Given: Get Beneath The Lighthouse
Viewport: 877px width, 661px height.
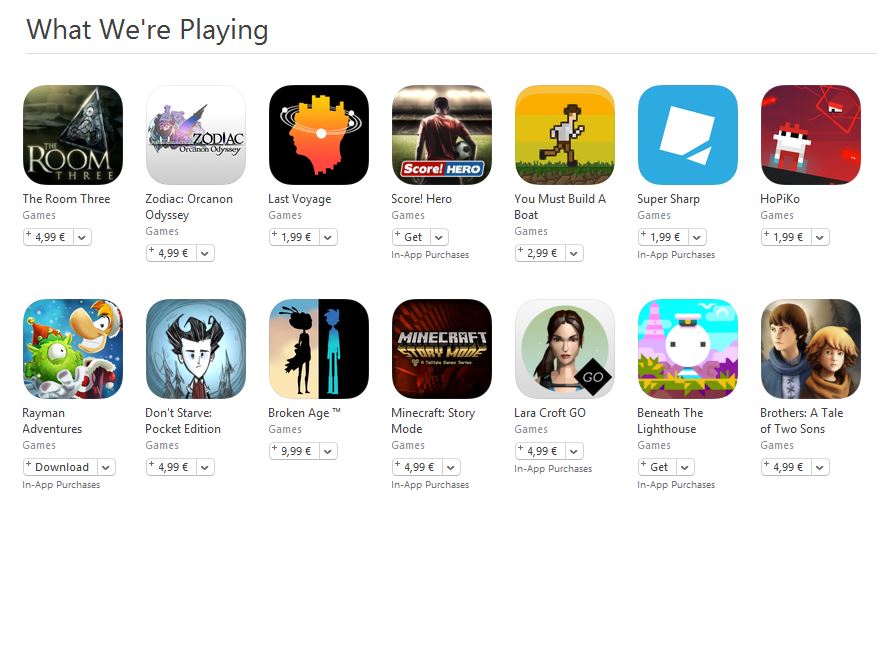Looking at the screenshot, I should [x=658, y=467].
